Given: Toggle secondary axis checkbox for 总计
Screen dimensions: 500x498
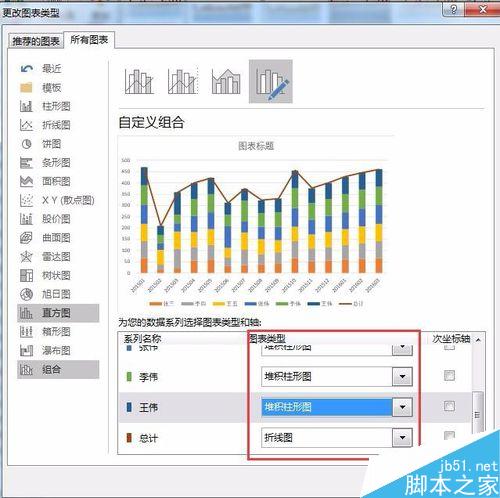Looking at the screenshot, I should (x=449, y=435).
